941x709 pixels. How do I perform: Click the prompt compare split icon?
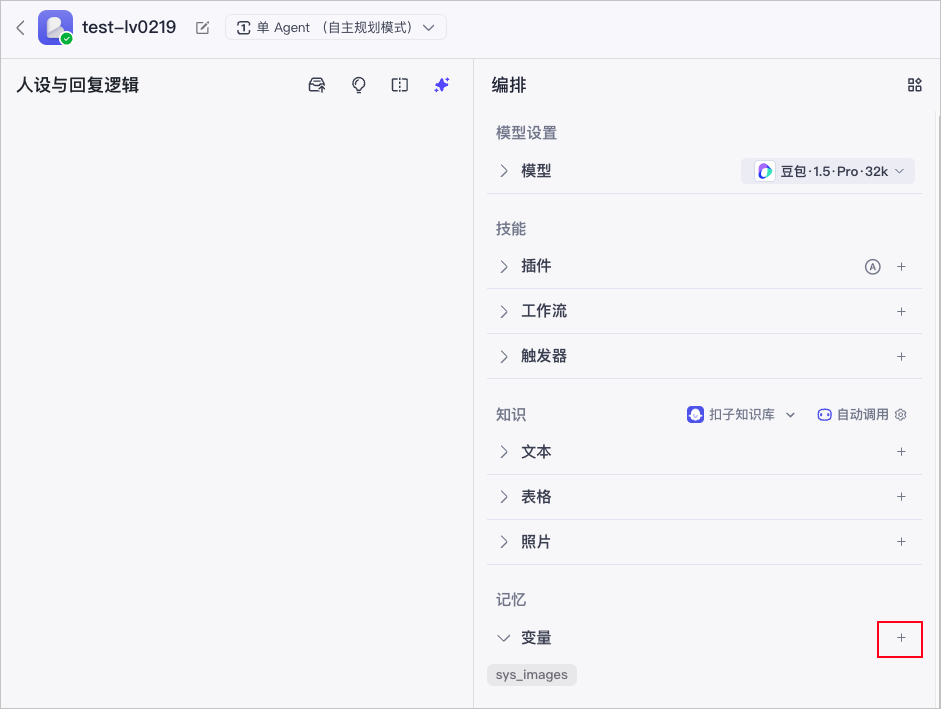pyautogui.click(x=400, y=85)
